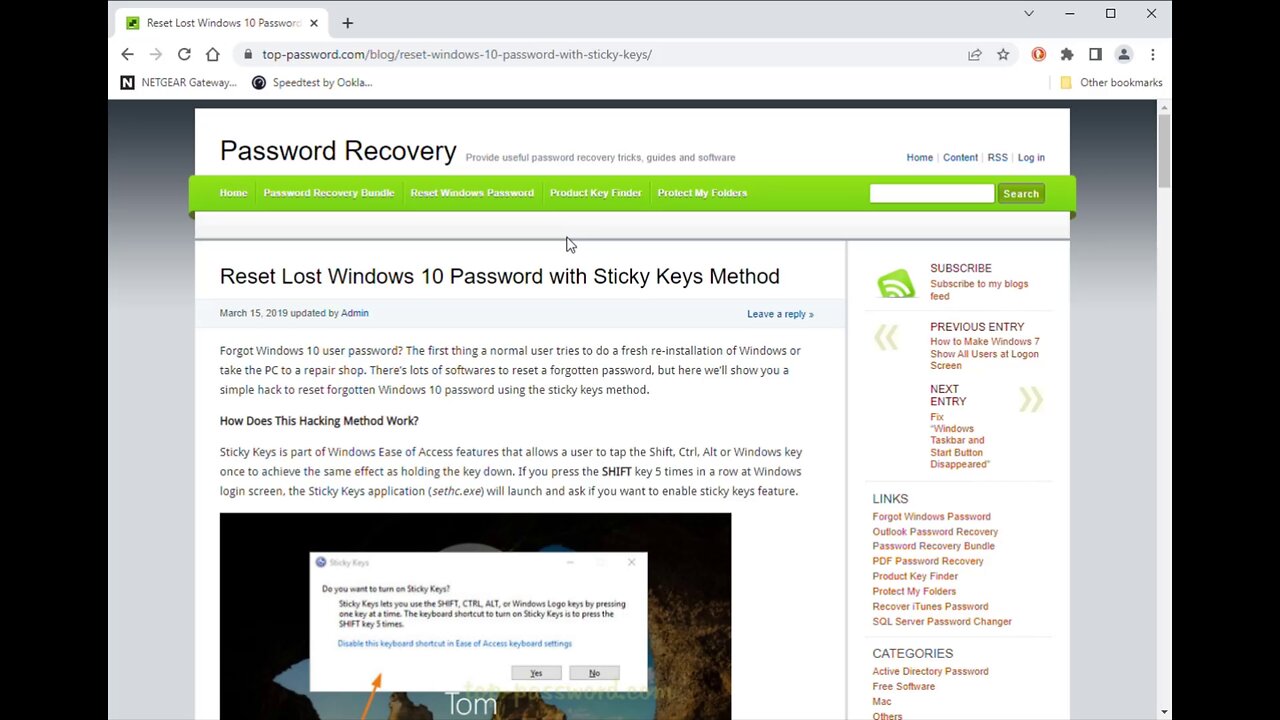Click the scrollbar down arrow
The height and width of the screenshot is (720, 1280).
click(x=1164, y=712)
